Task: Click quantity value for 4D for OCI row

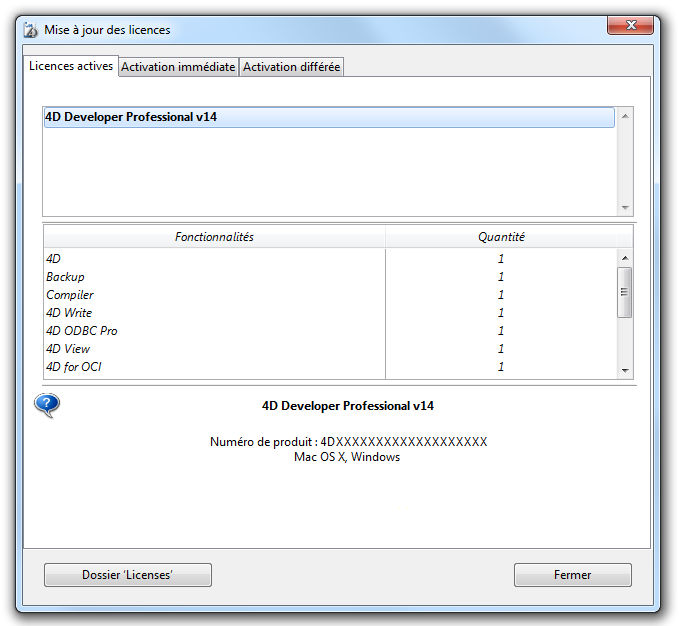Action: point(501,367)
